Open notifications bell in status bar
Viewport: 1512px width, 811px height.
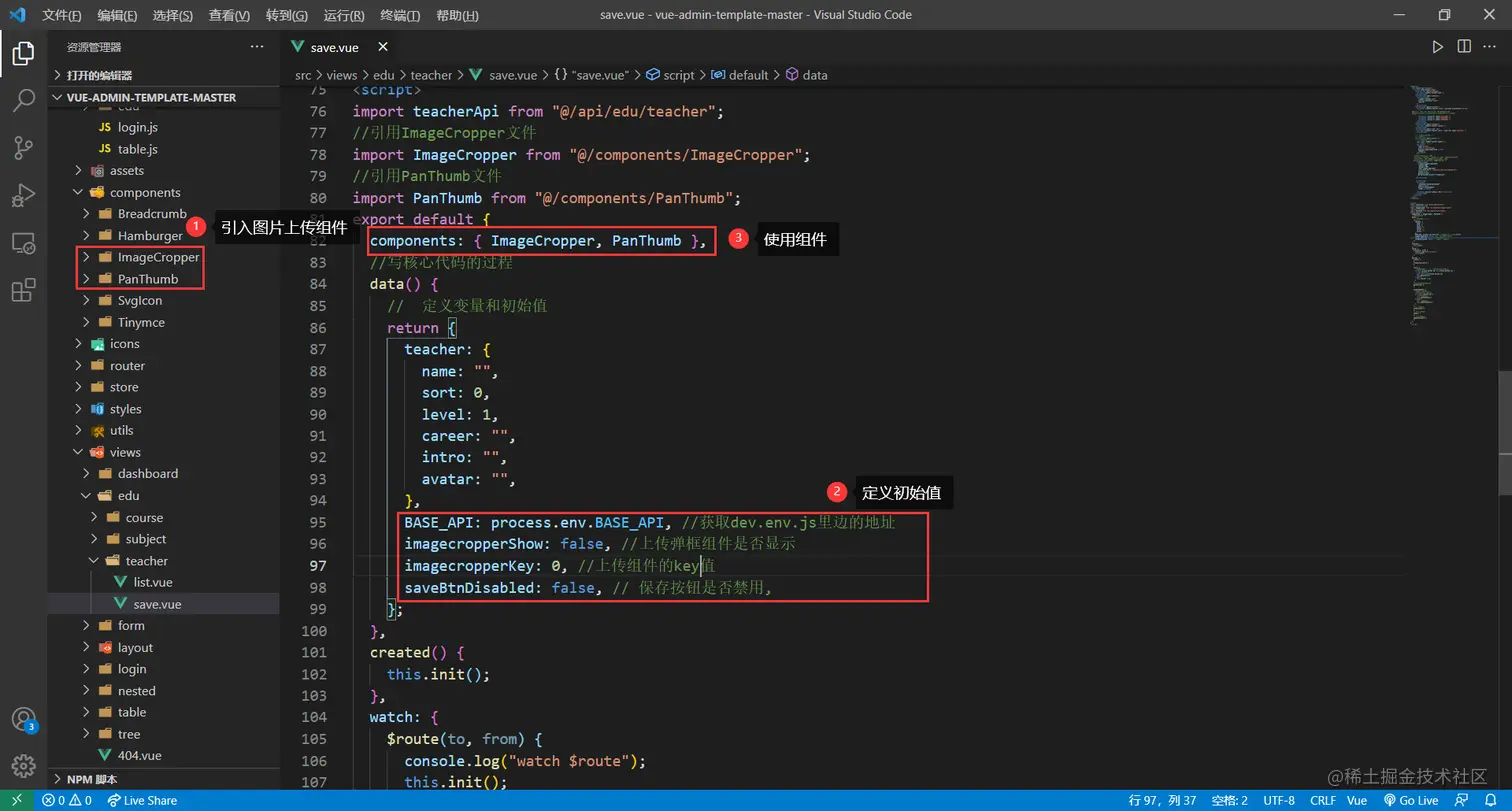point(1490,801)
